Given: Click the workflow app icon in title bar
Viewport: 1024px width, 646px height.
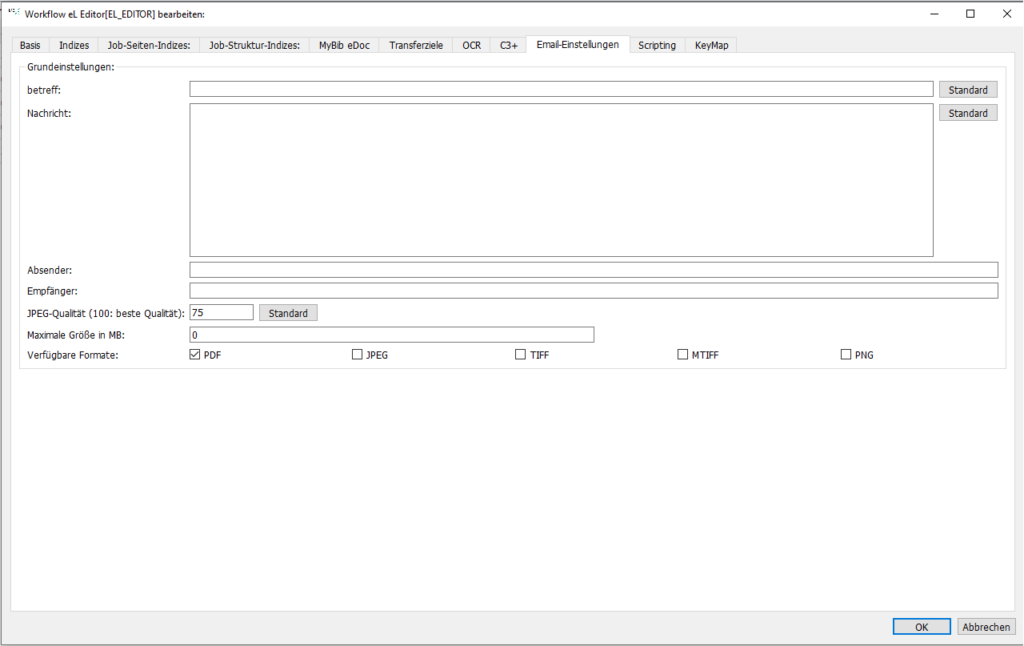Looking at the screenshot, I should pyautogui.click(x=14, y=12).
